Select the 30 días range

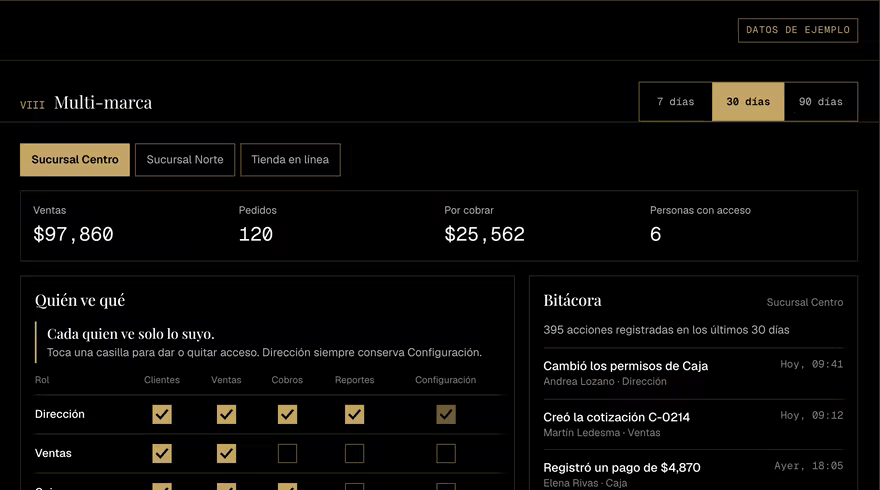[748, 102]
